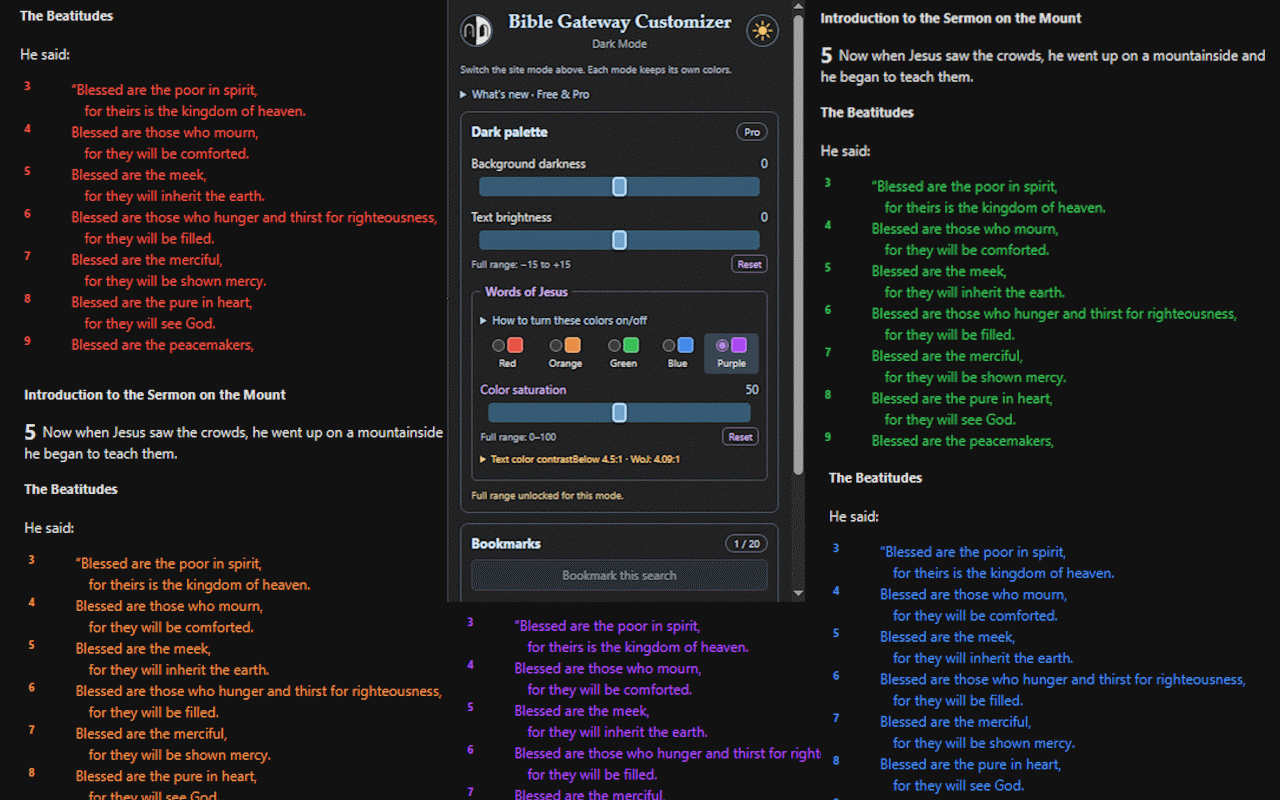Click the Color saturation value "50"

click(752, 390)
